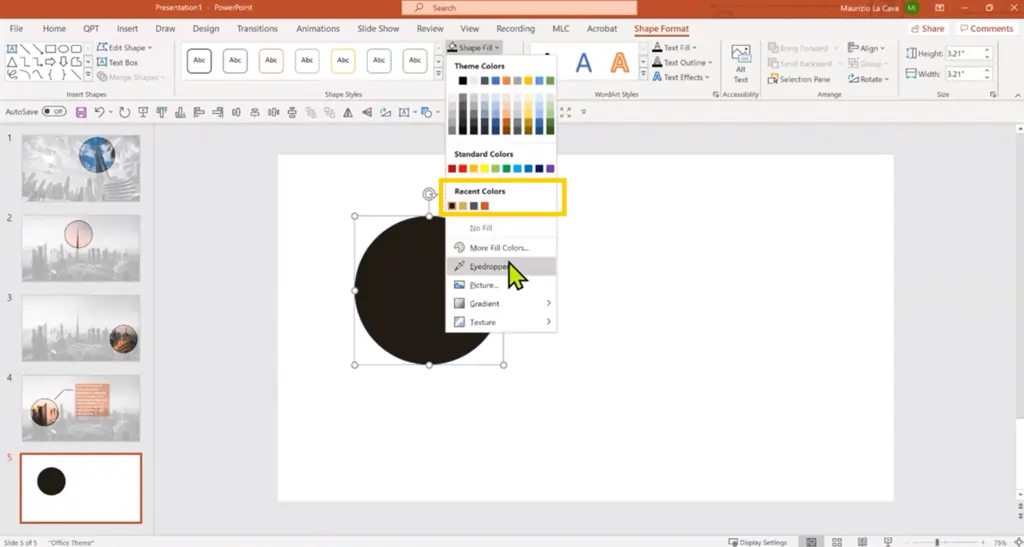
Task: Select slide 3 thumbnail
Action: (x=81, y=328)
